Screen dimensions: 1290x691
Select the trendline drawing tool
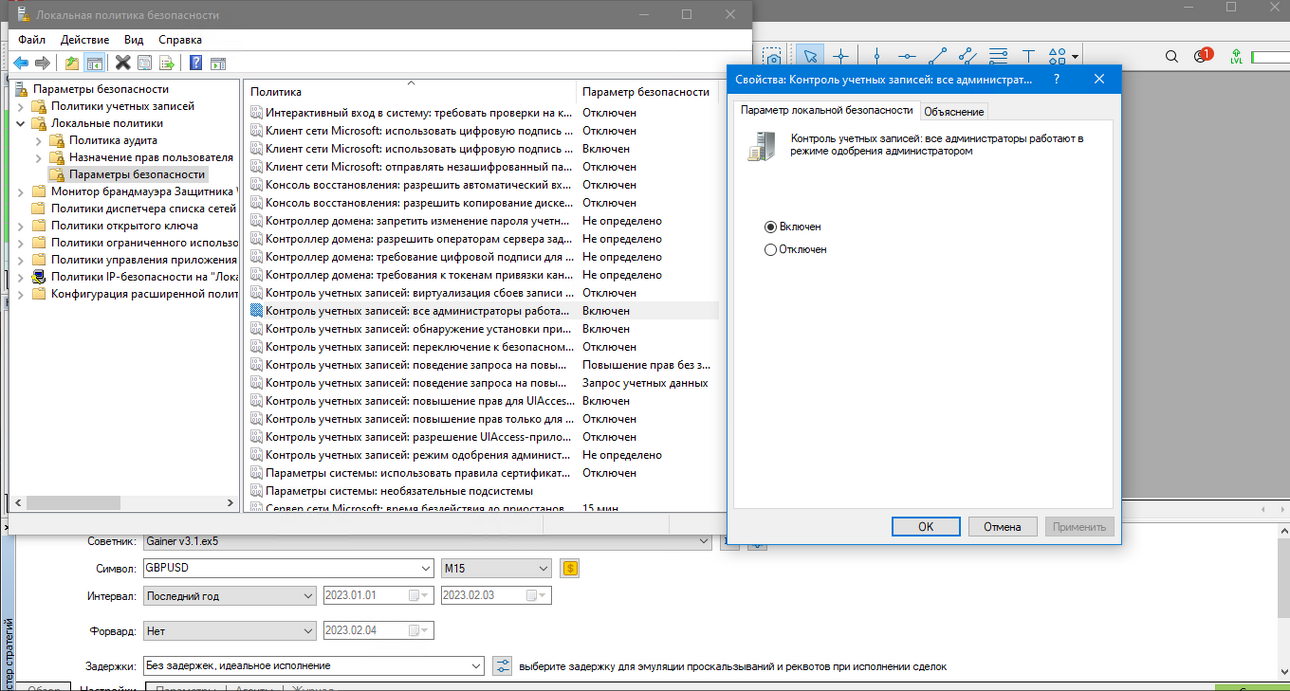(x=937, y=57)
